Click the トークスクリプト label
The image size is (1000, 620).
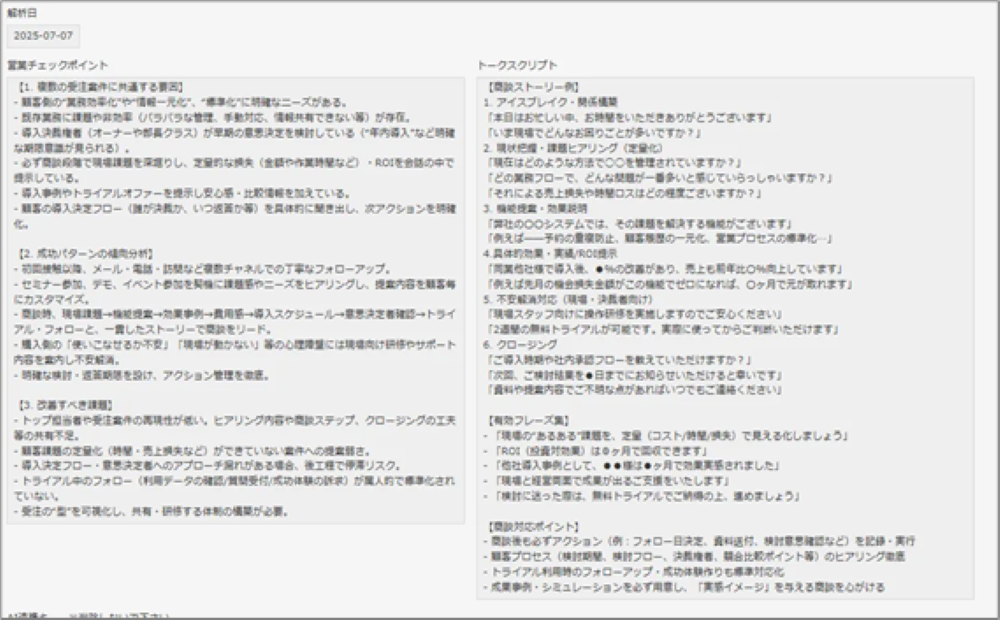pyautogui.click(x=517, y=65)
